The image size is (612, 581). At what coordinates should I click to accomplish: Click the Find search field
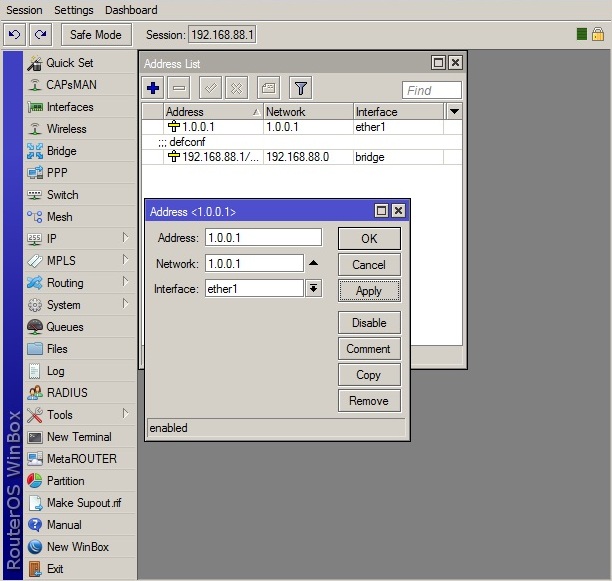[x=432, y=91]
